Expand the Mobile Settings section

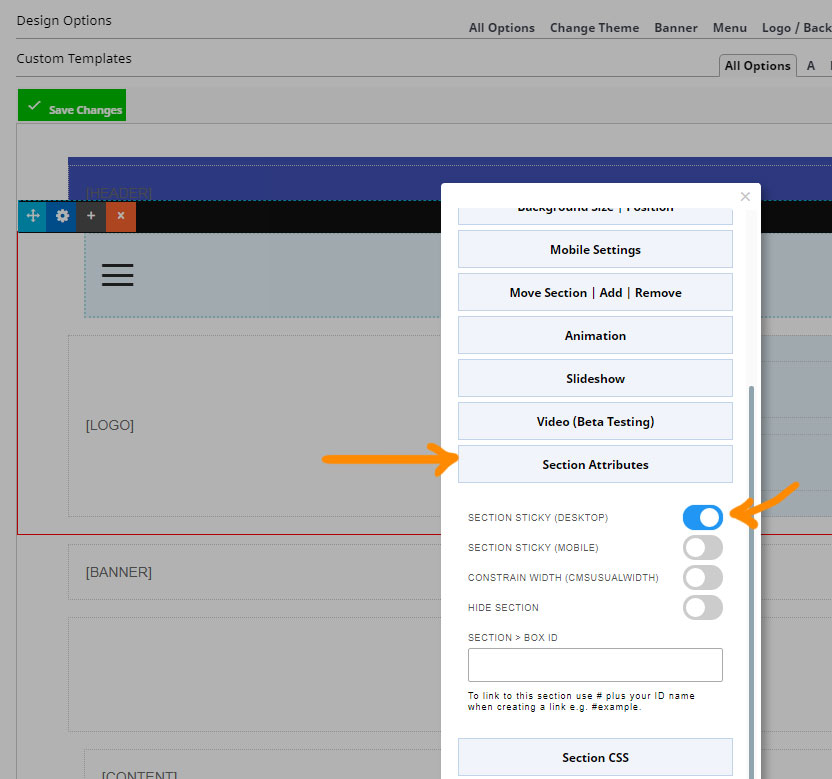pos(595,250)
